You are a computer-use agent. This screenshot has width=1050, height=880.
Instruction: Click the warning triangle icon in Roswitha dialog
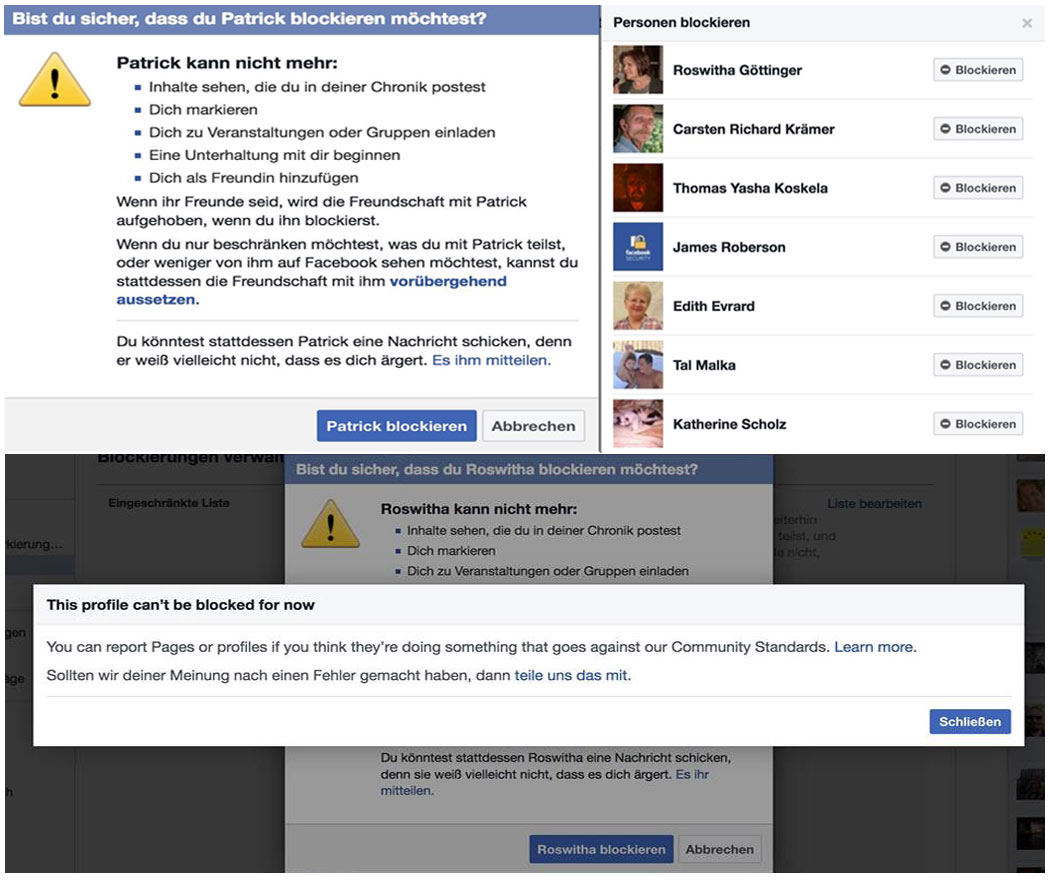tap(331, 524)
